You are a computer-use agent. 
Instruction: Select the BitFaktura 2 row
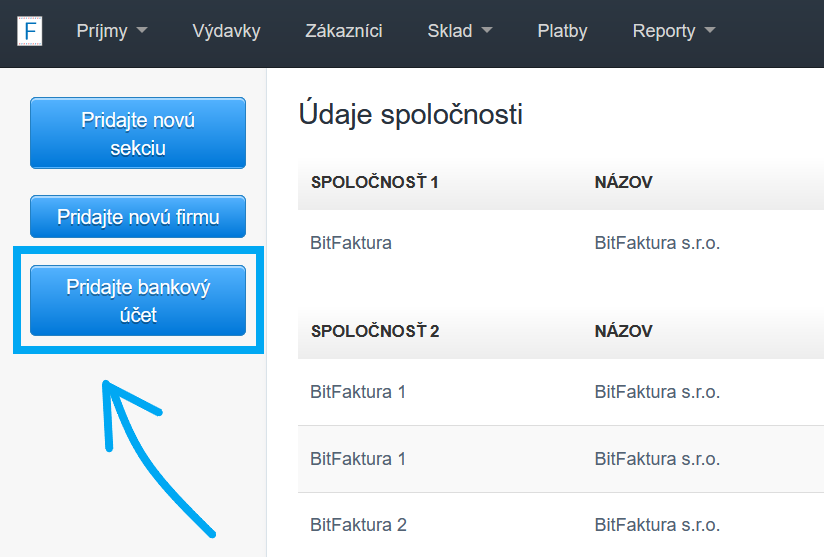pyautogui.click(x=358, y=525)
